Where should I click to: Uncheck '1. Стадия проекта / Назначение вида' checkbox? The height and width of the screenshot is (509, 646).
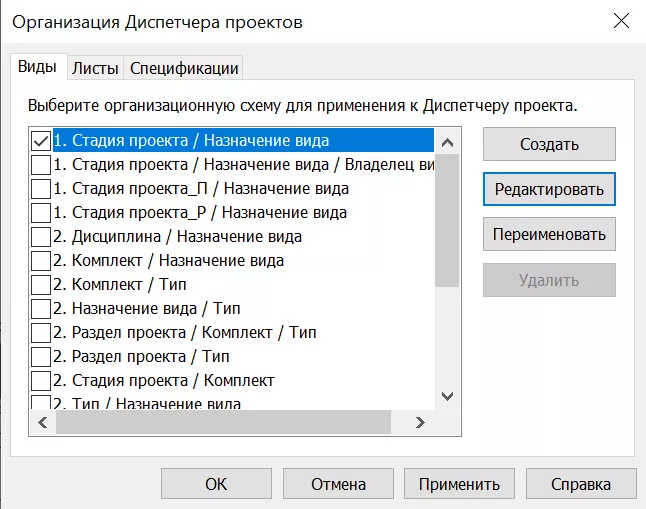click(41, 141)
